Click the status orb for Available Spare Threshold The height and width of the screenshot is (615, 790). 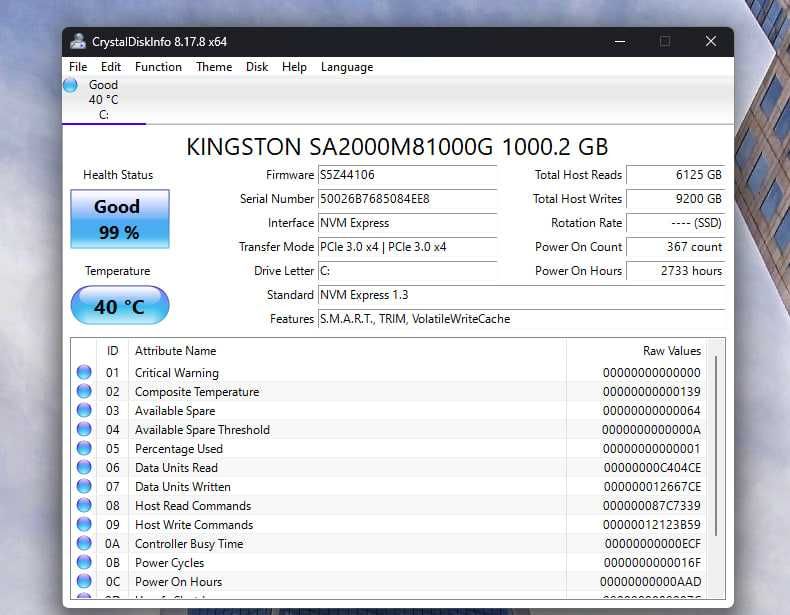click(84, 429)
